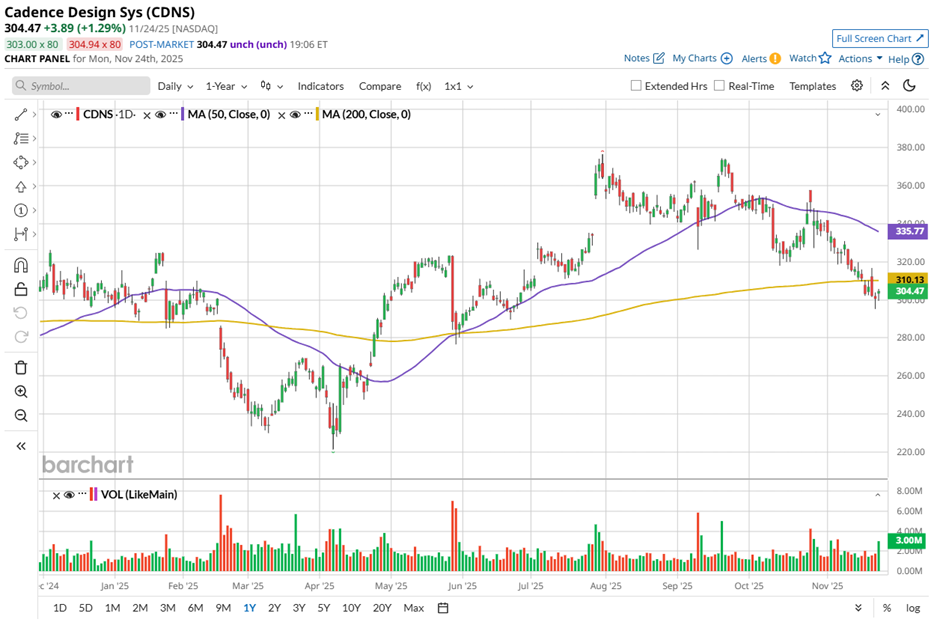Image resolution: width=937 pixels, height=631 pixels.
Task: Select the trend line drawing tool
Action: coord(21,115)
